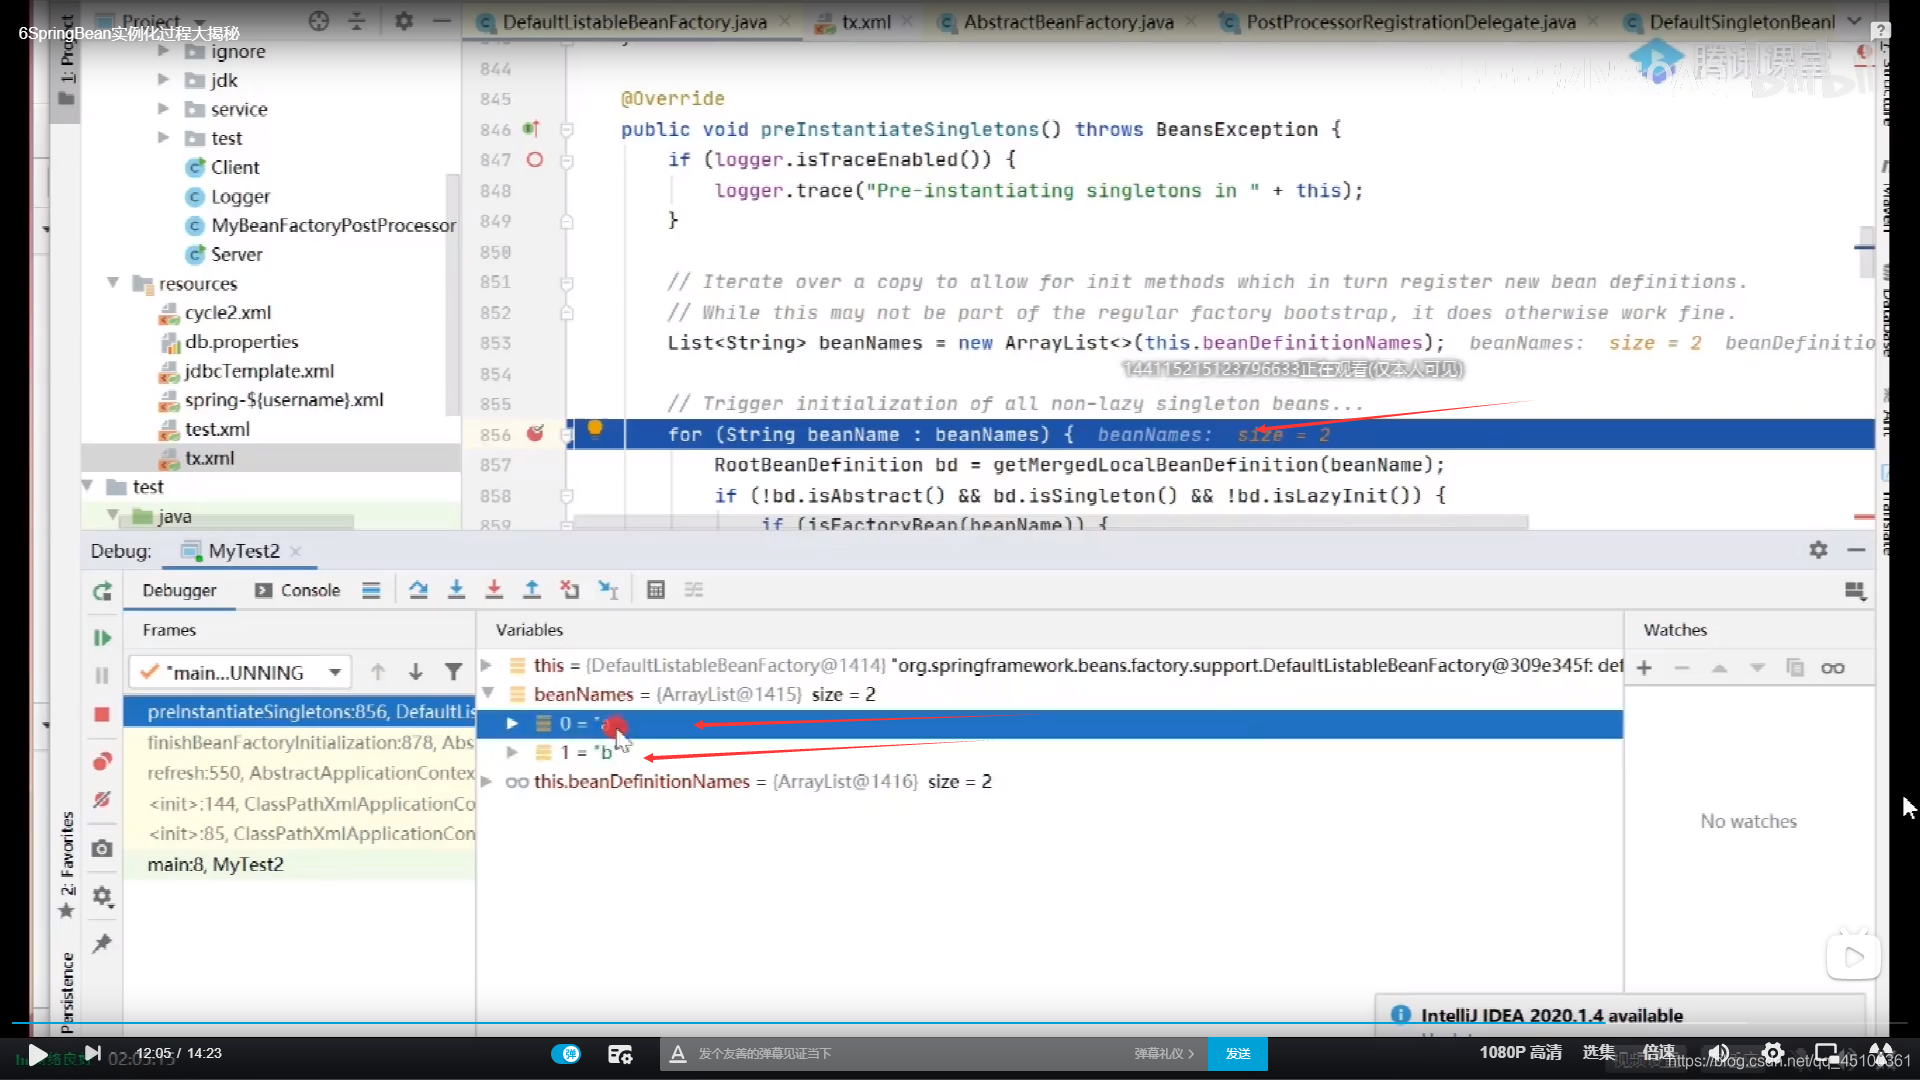
Task: Hide the Debug tool window
Action: [1856, 550]
